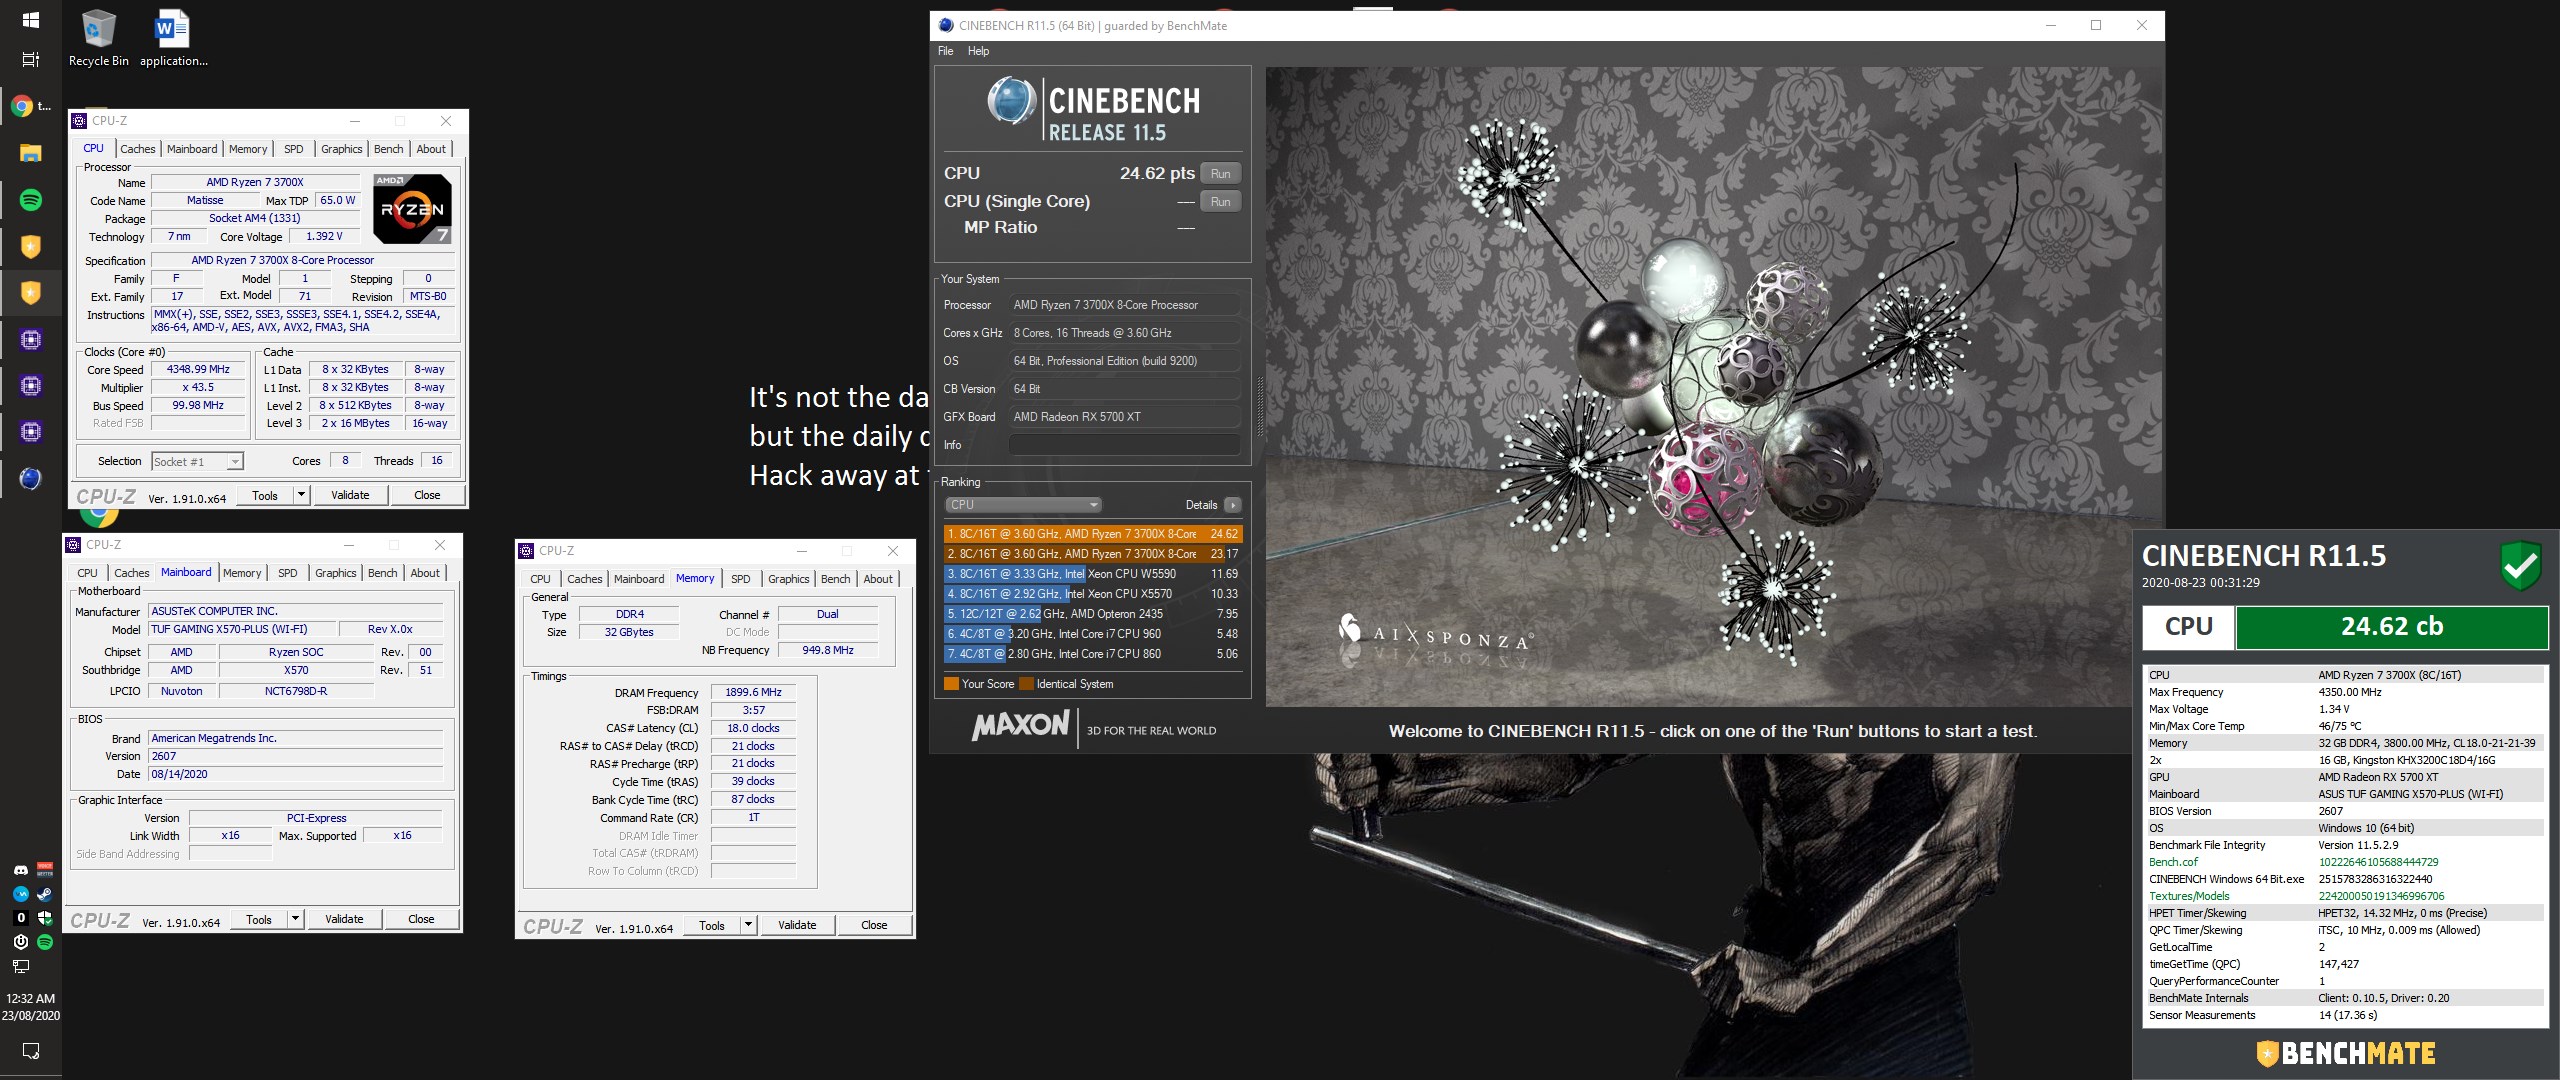Click Close button in CPU-Z Memory window

click(874, 925)
